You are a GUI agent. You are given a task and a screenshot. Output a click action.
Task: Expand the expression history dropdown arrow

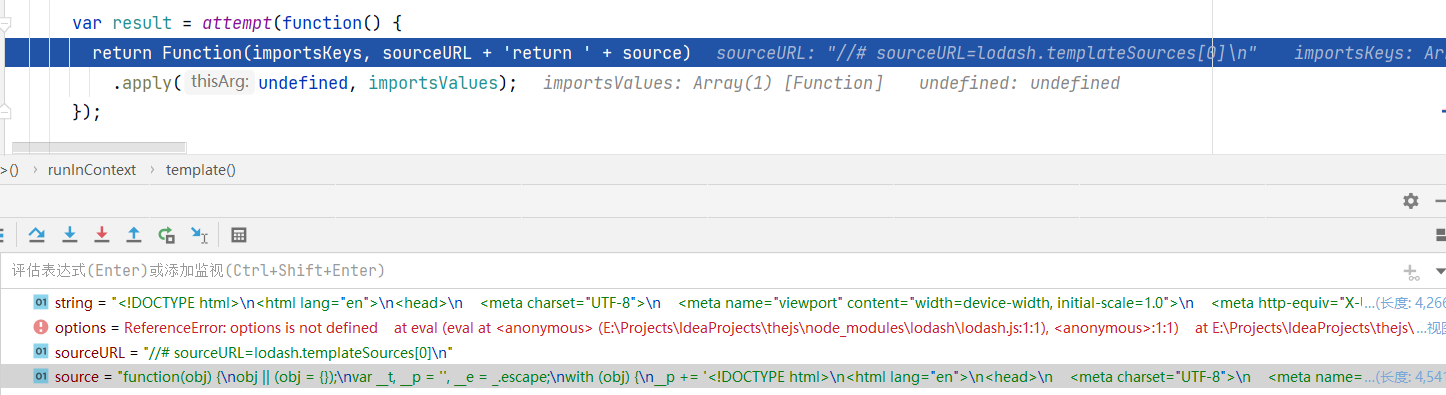(x=1440, y=271)
